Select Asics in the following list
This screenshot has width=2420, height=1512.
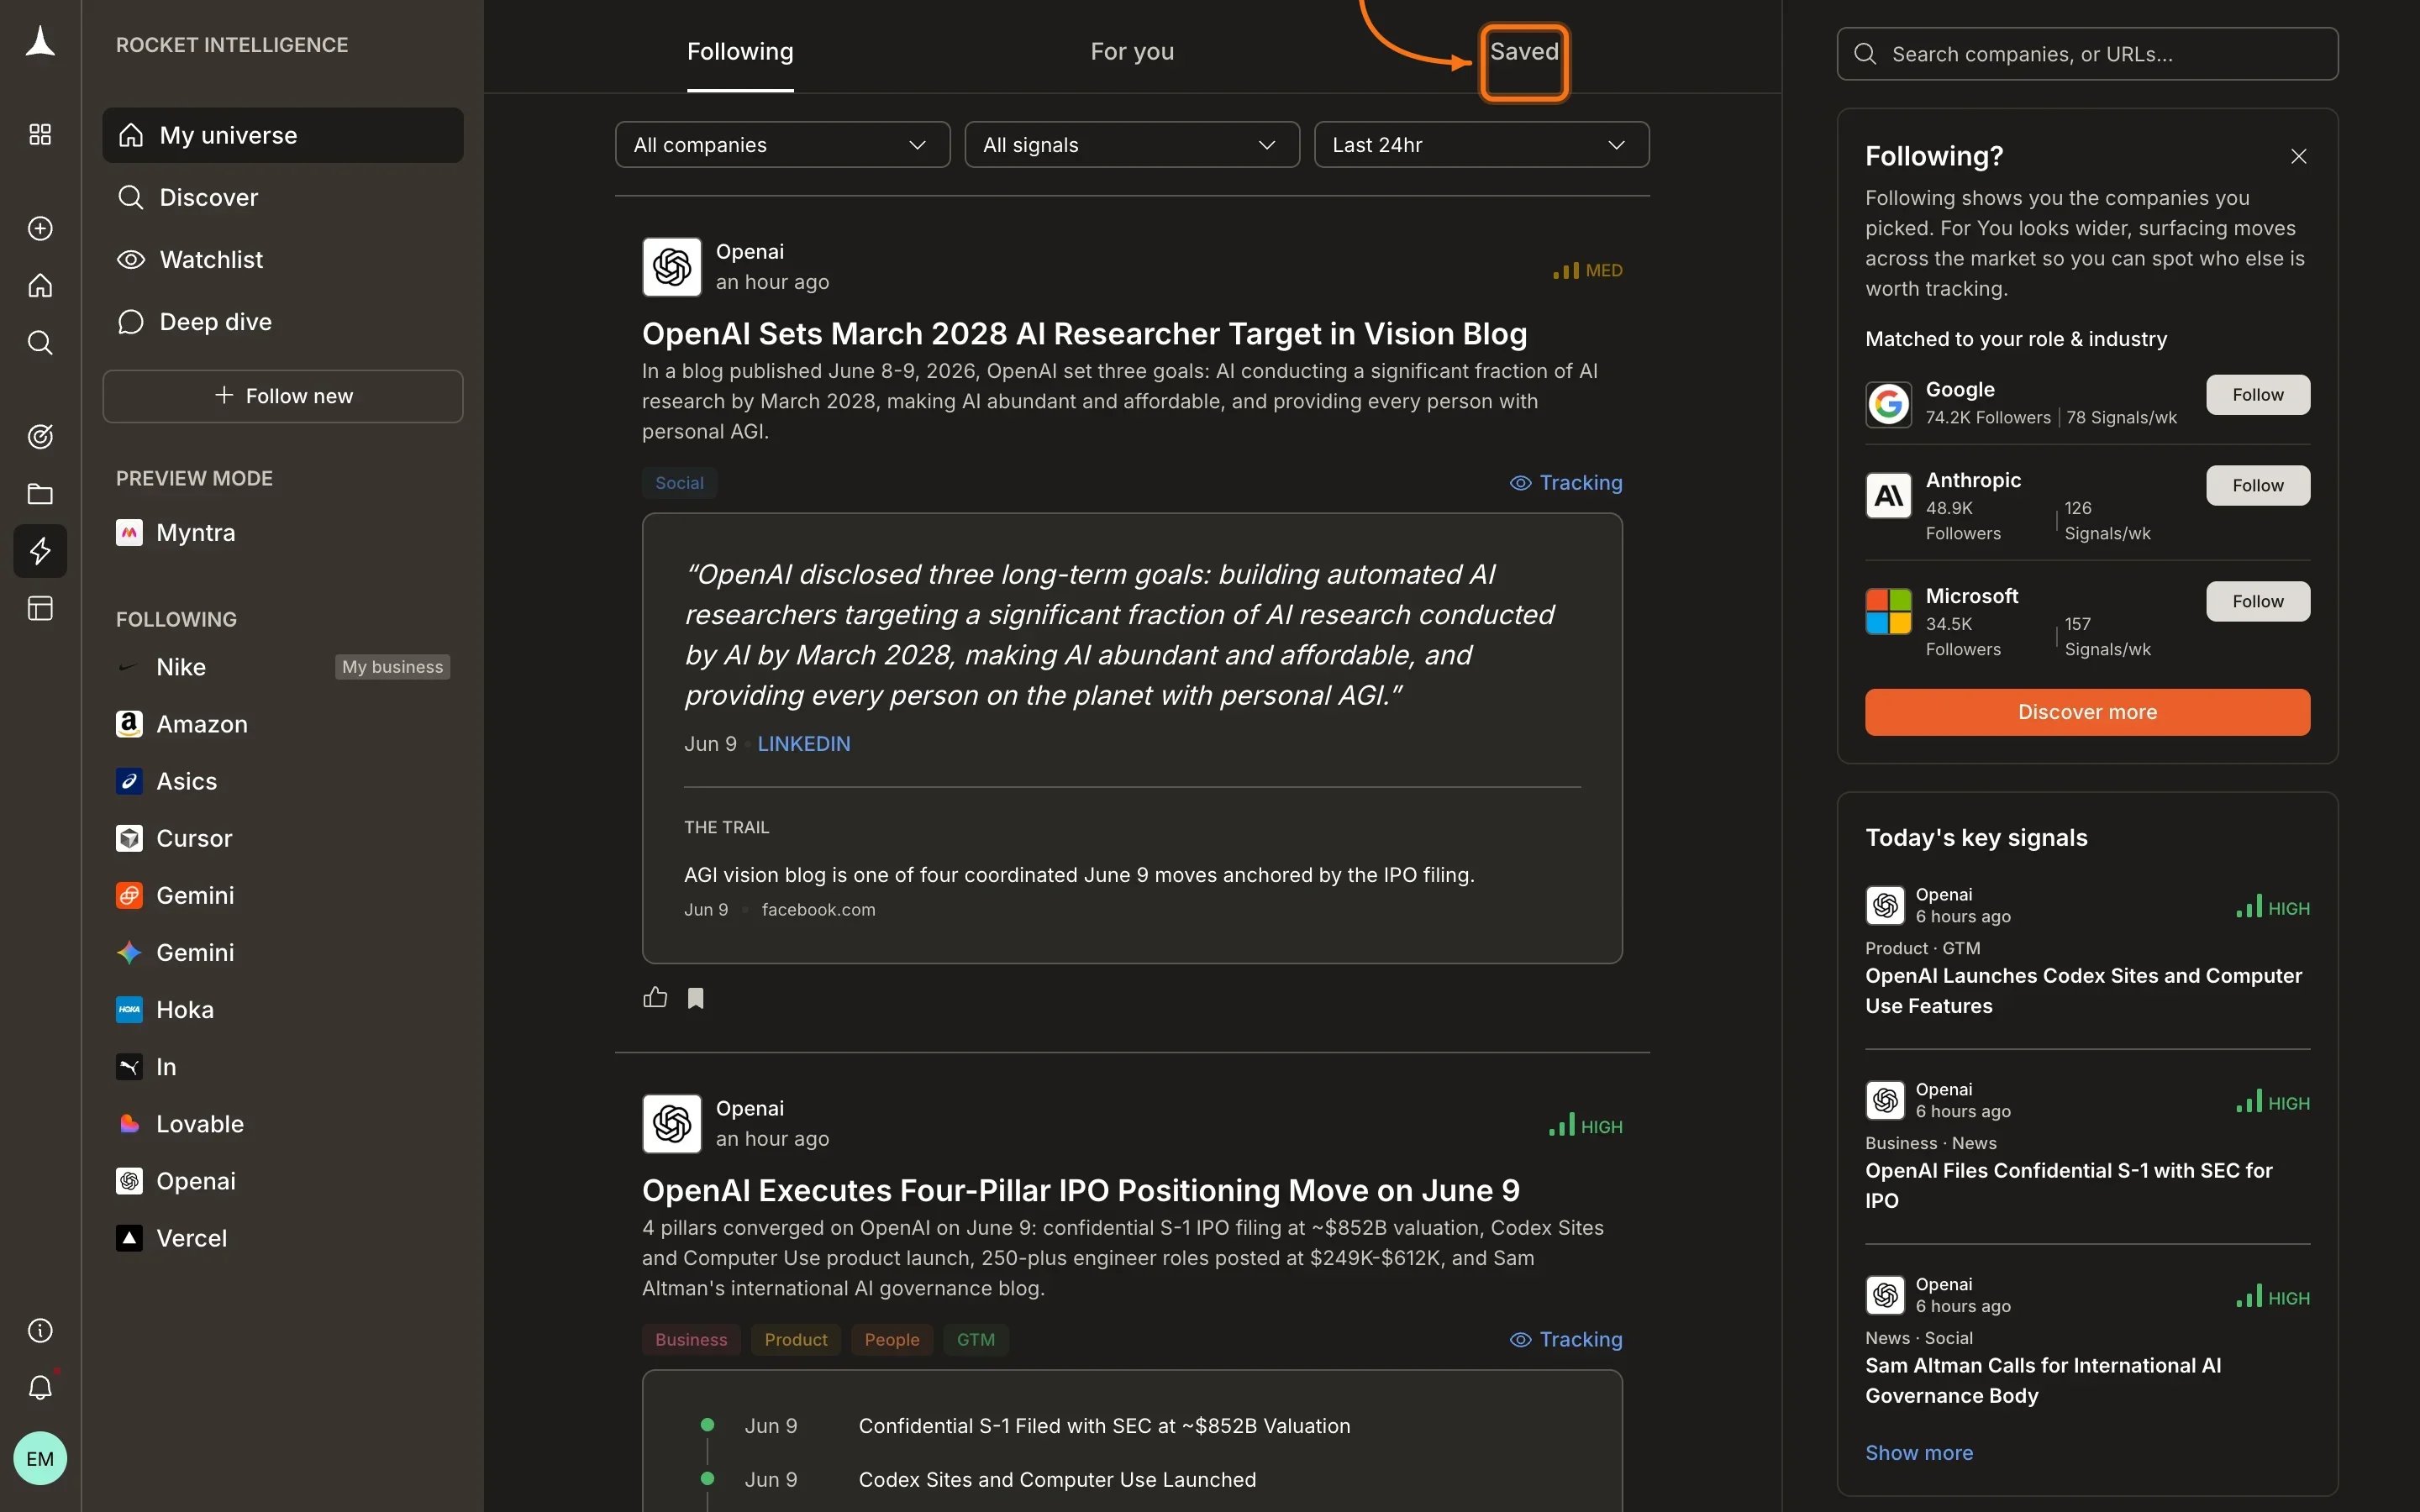coord(283,781)
